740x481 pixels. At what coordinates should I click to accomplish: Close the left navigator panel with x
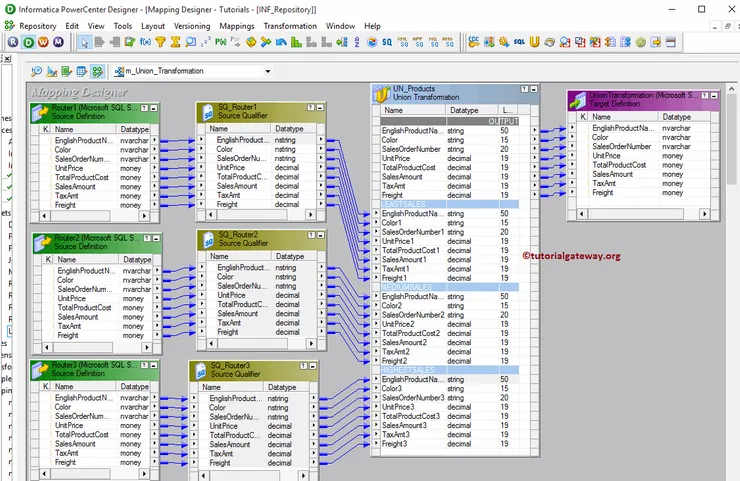(8, 59)
